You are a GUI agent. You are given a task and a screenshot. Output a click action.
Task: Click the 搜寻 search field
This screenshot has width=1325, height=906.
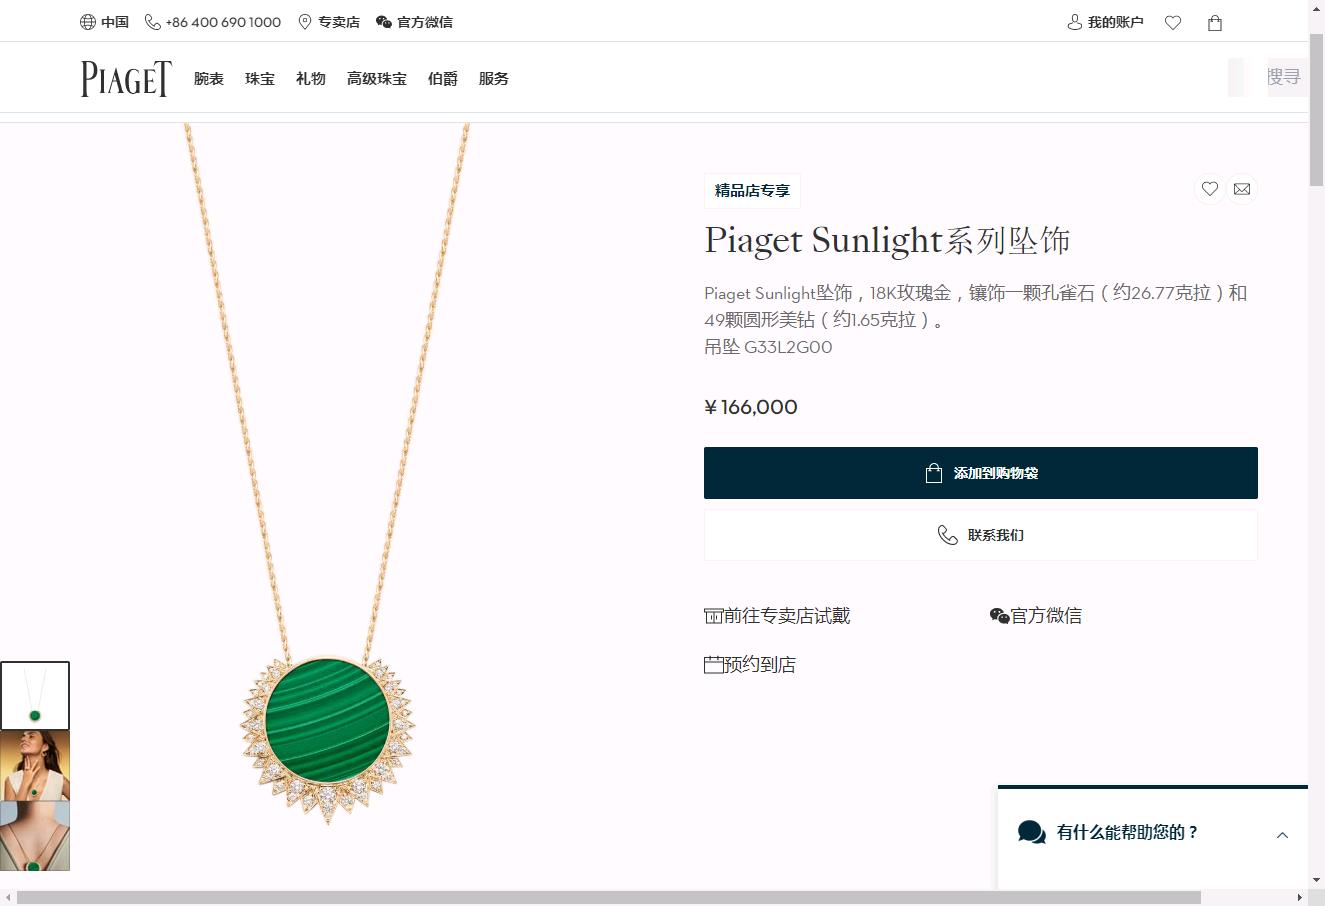coord(1283,77)
